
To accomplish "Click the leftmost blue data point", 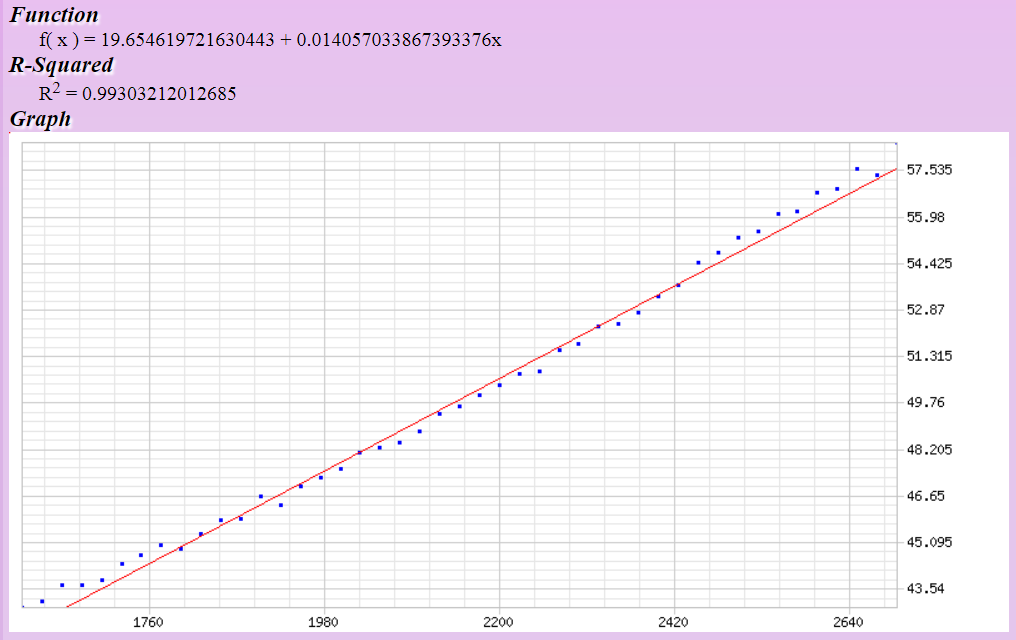I will pyautogui.click(x=42, y=601).
